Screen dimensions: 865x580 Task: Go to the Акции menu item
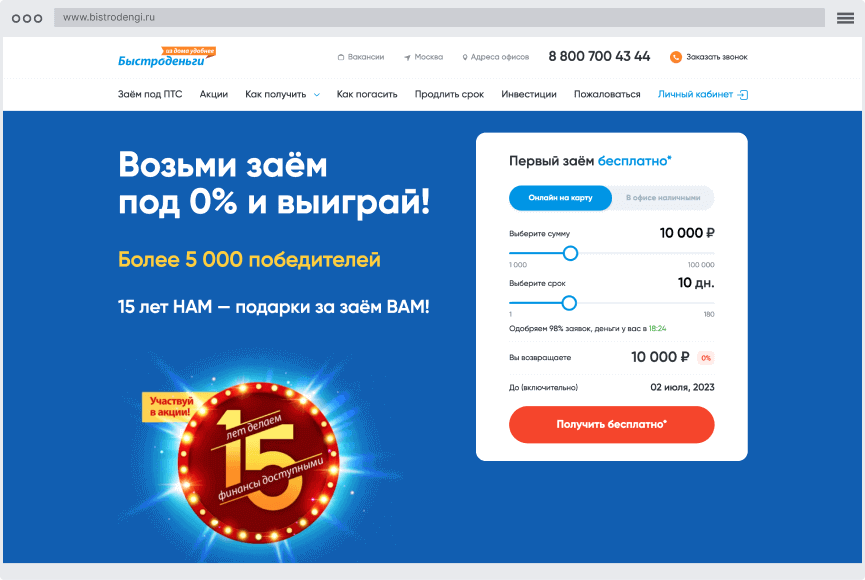pos(213,94)
